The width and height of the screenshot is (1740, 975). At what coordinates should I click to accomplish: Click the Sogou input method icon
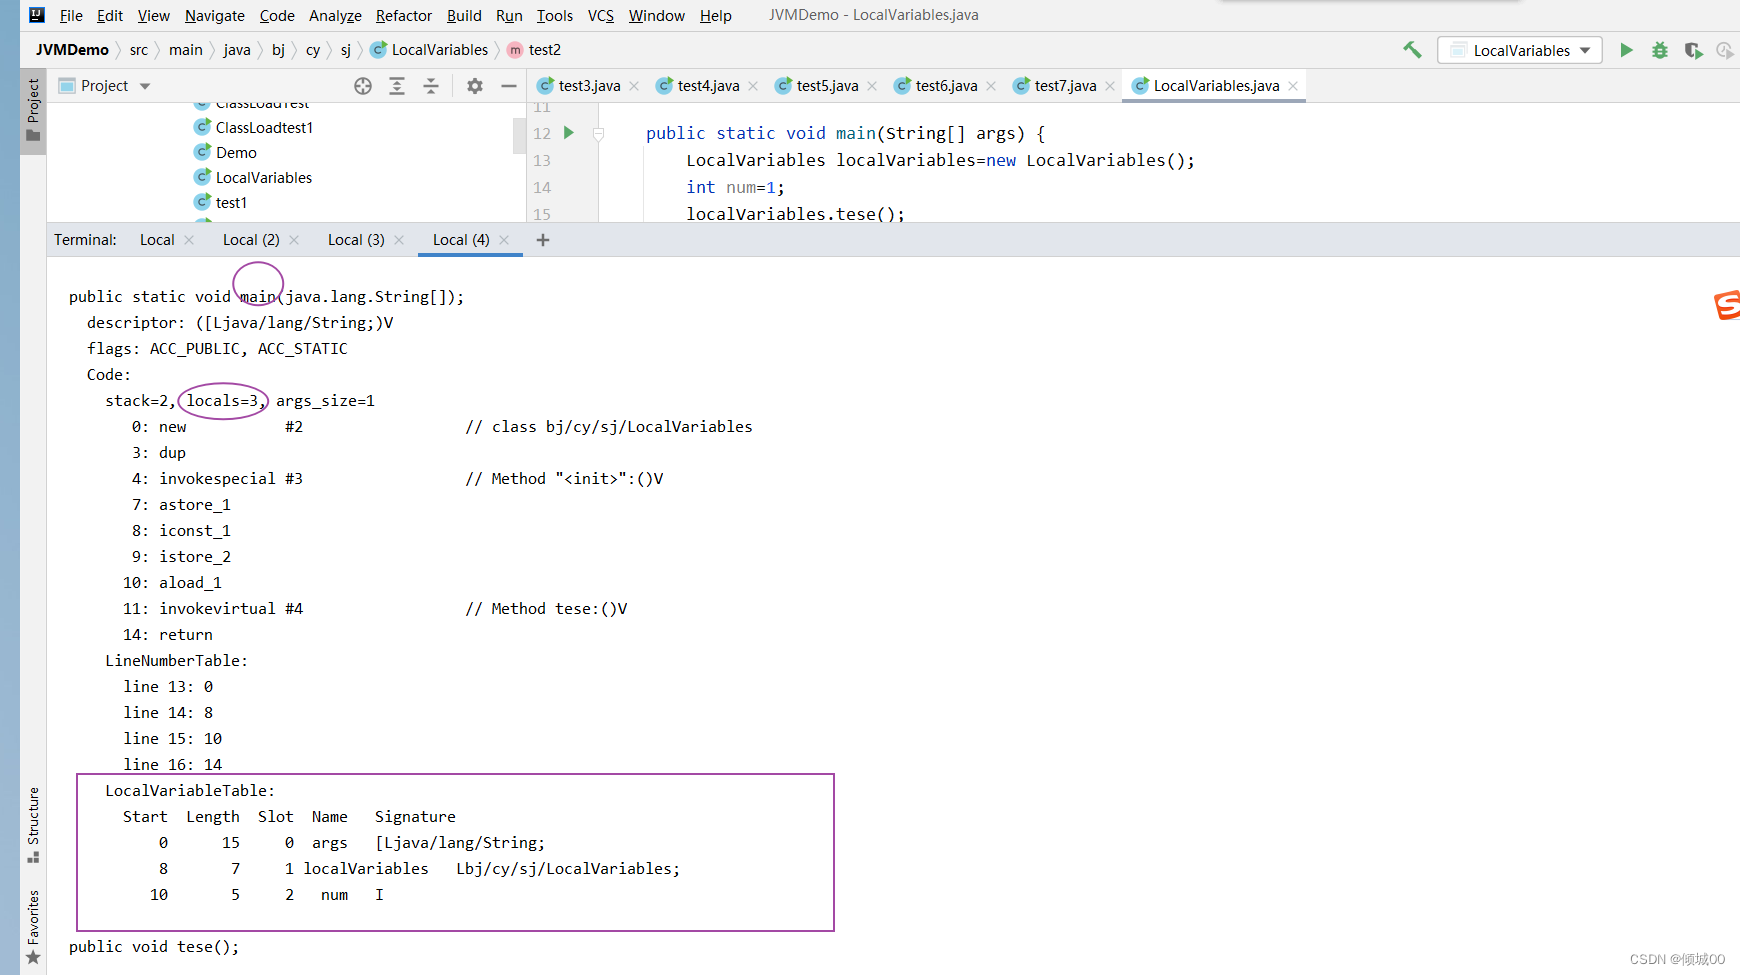pyautogui.click(x=1727, y=305)
